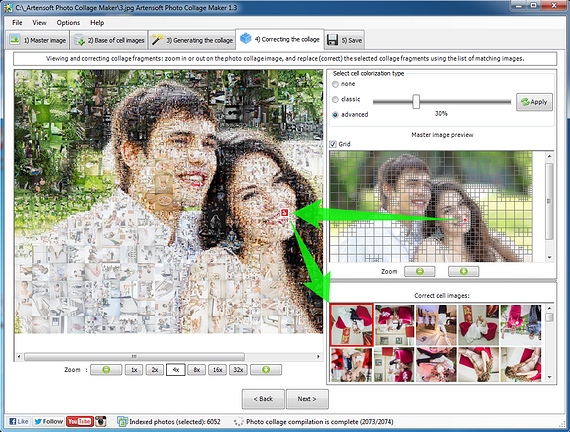The image size is (570, 432).
Task: Click the < Back button
Action: click(x=263, y=399)
